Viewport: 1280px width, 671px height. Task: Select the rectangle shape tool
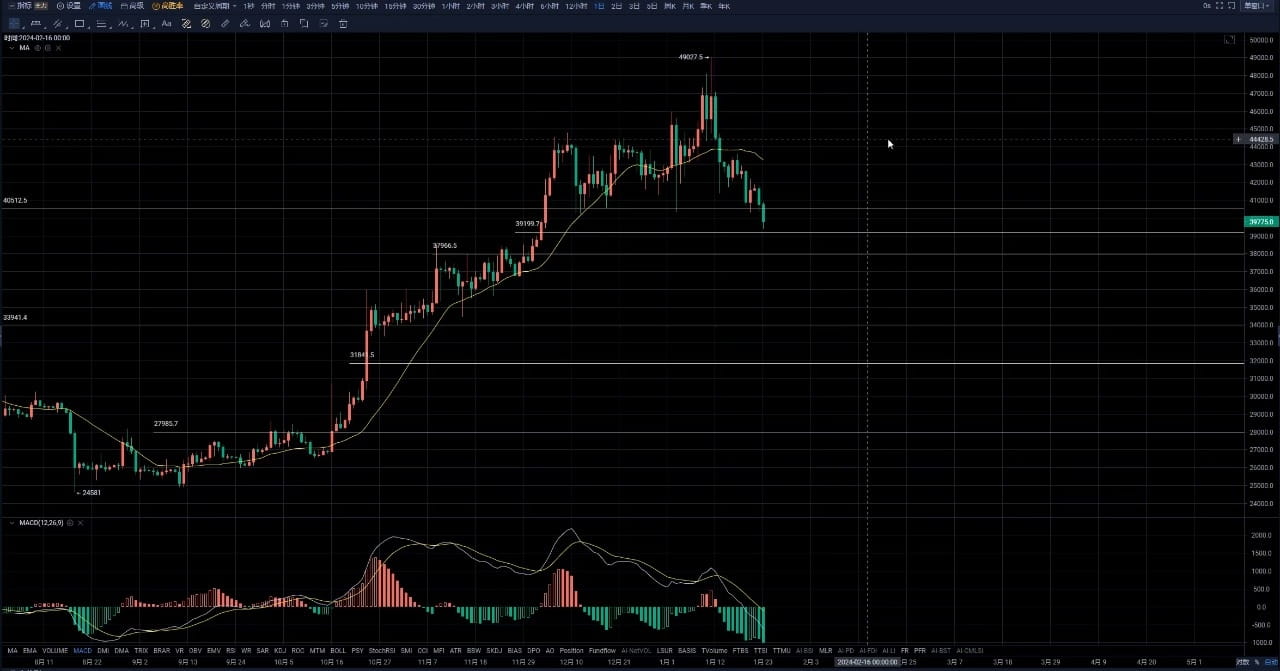[x=80, y=23]
